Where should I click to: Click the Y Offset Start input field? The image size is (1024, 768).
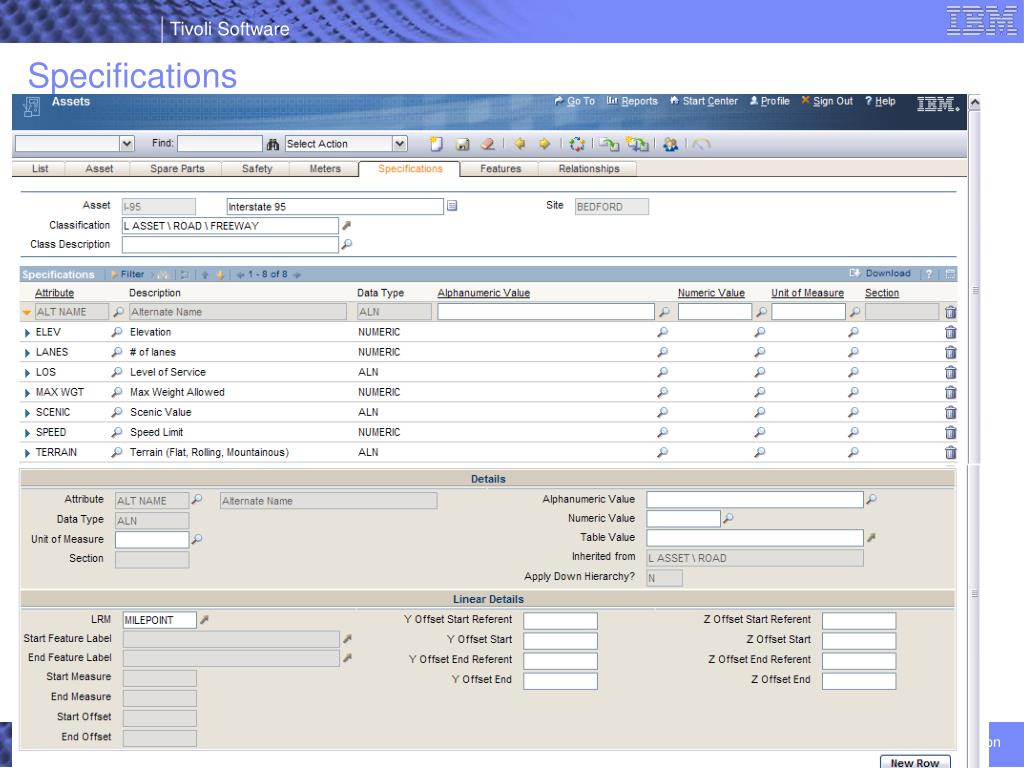[x=560, y=641]
